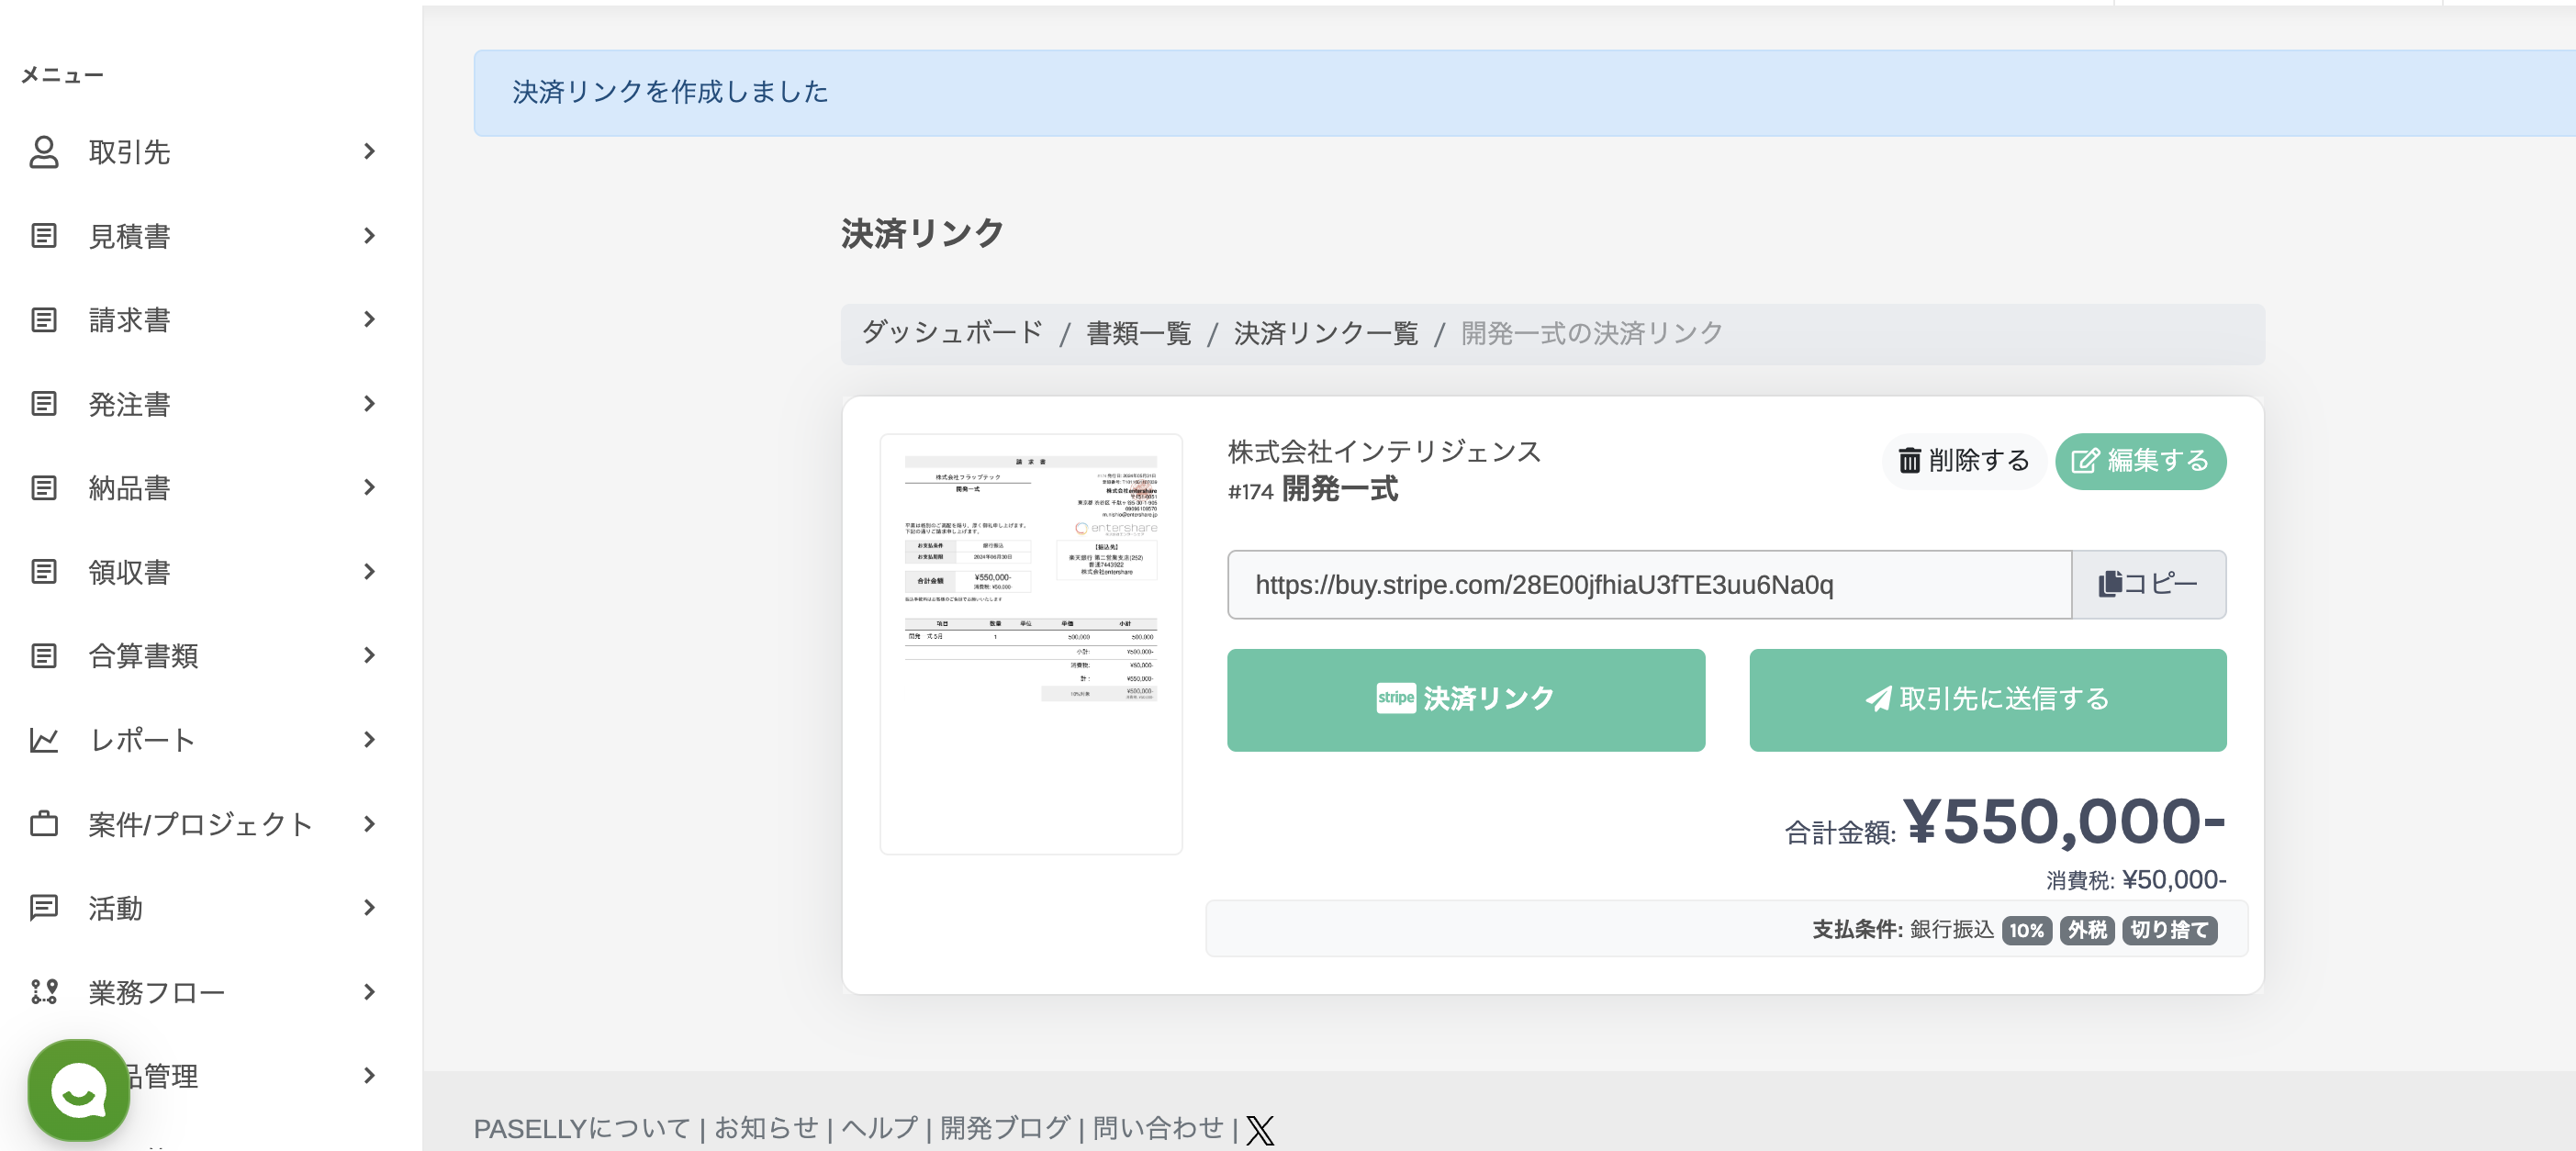Open PASELLYについて footer link
2576x1151 pixels.
click(582, 1129)
